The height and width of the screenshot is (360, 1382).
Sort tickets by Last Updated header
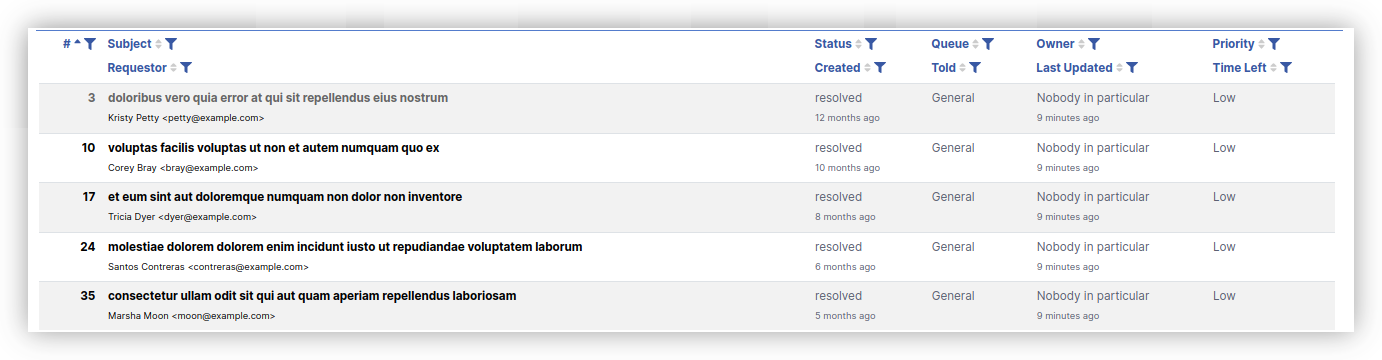pos(1075,68)
